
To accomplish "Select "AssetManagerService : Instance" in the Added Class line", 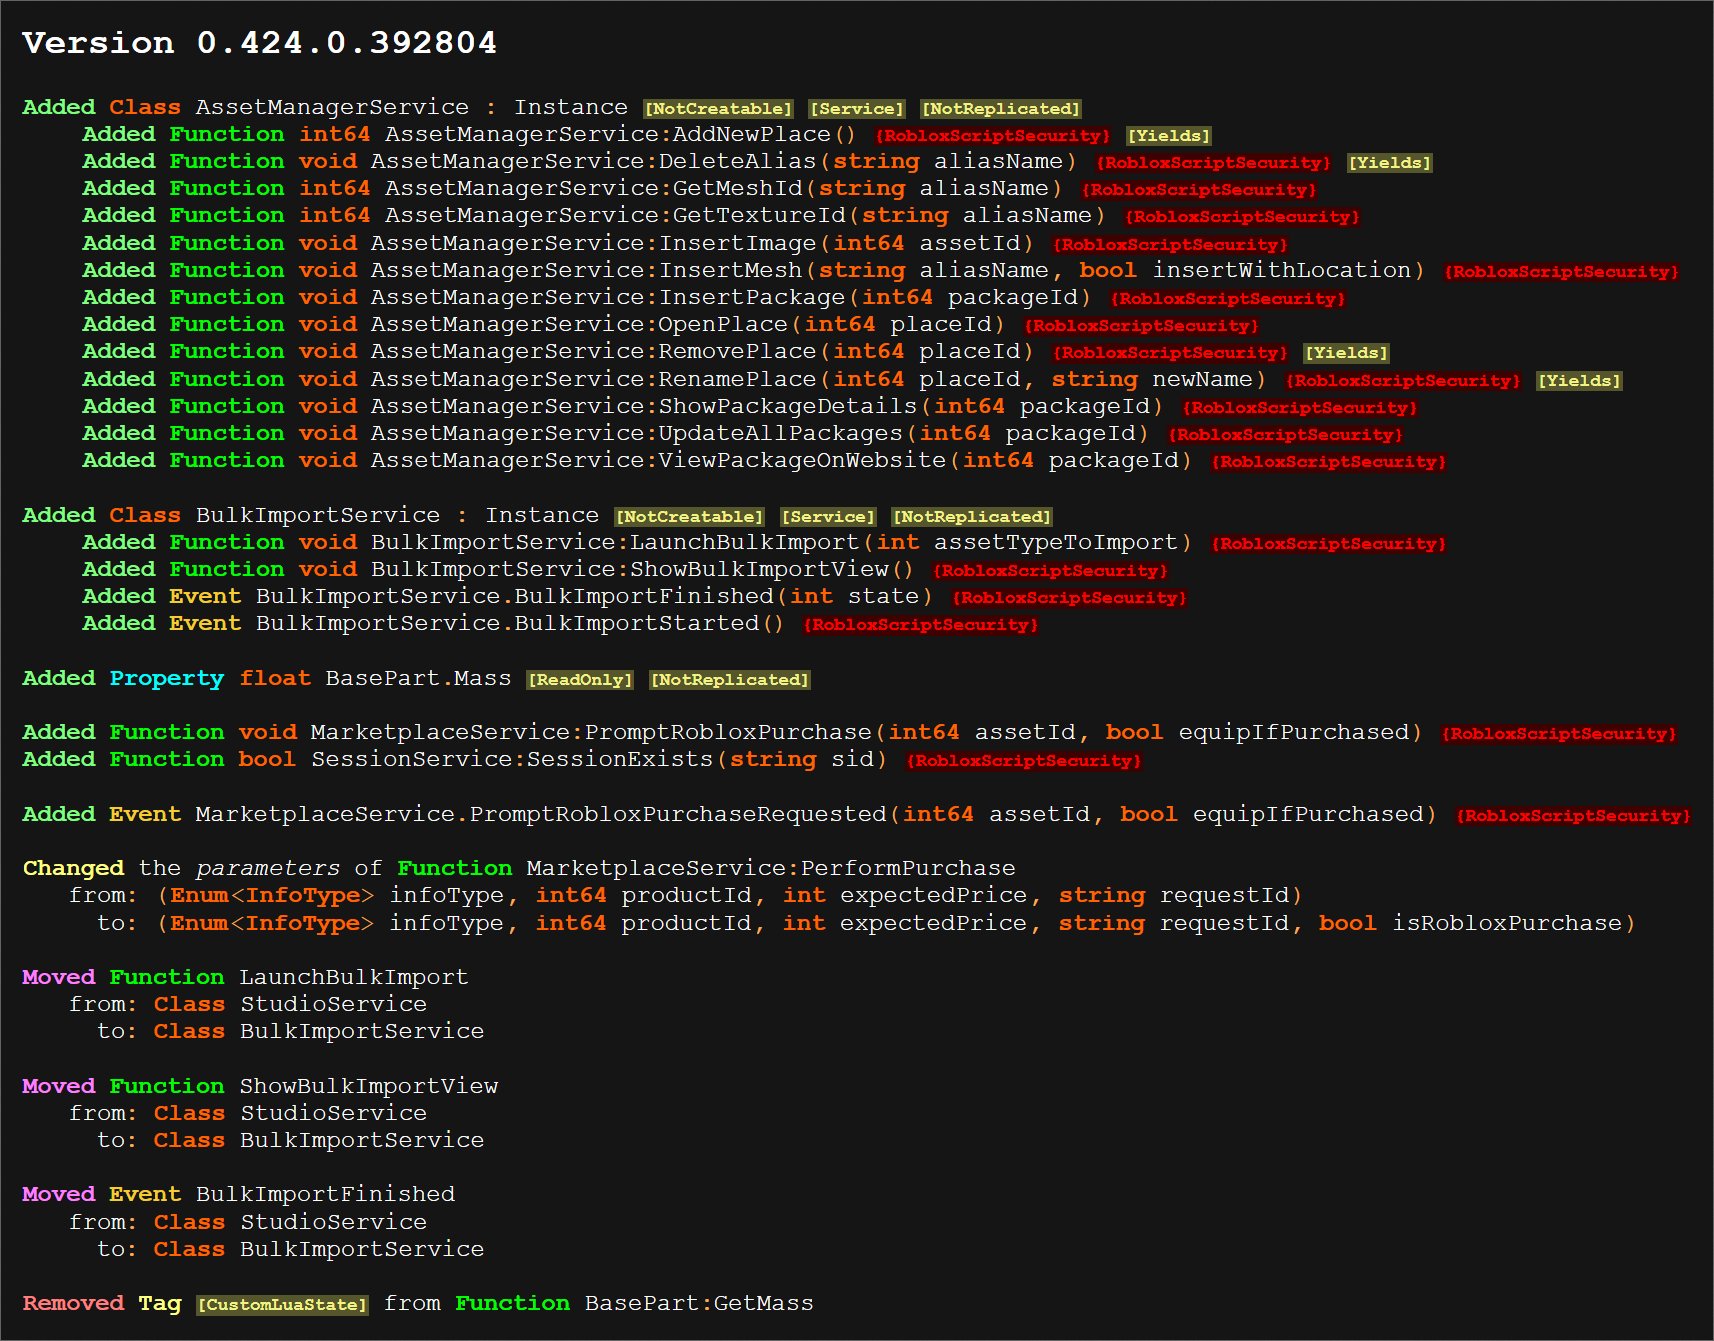I will 411,107.
